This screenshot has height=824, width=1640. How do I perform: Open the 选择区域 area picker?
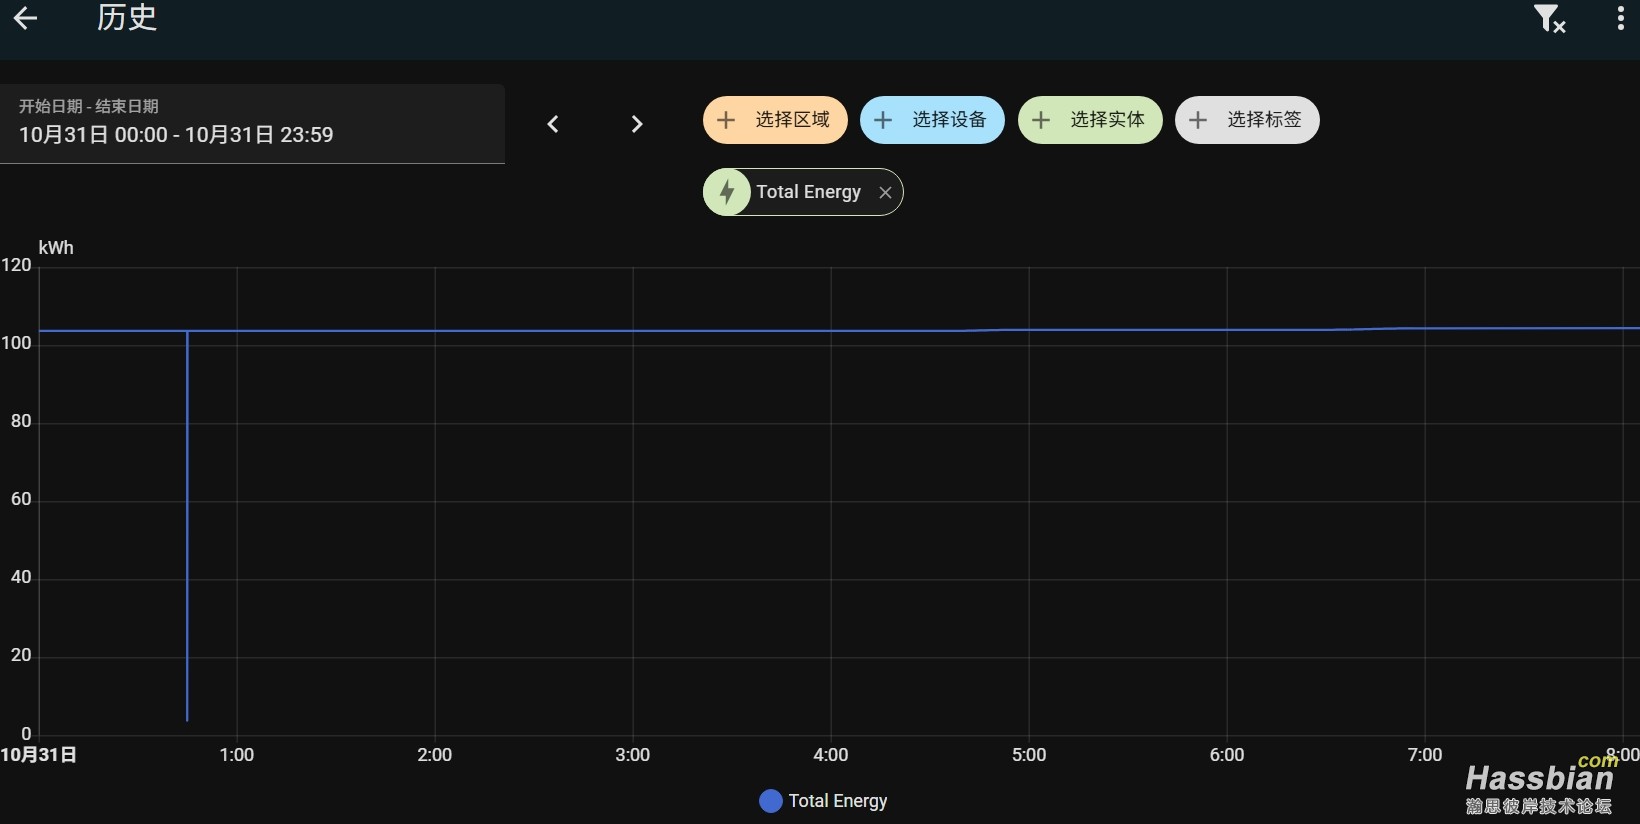coord(775,120)
